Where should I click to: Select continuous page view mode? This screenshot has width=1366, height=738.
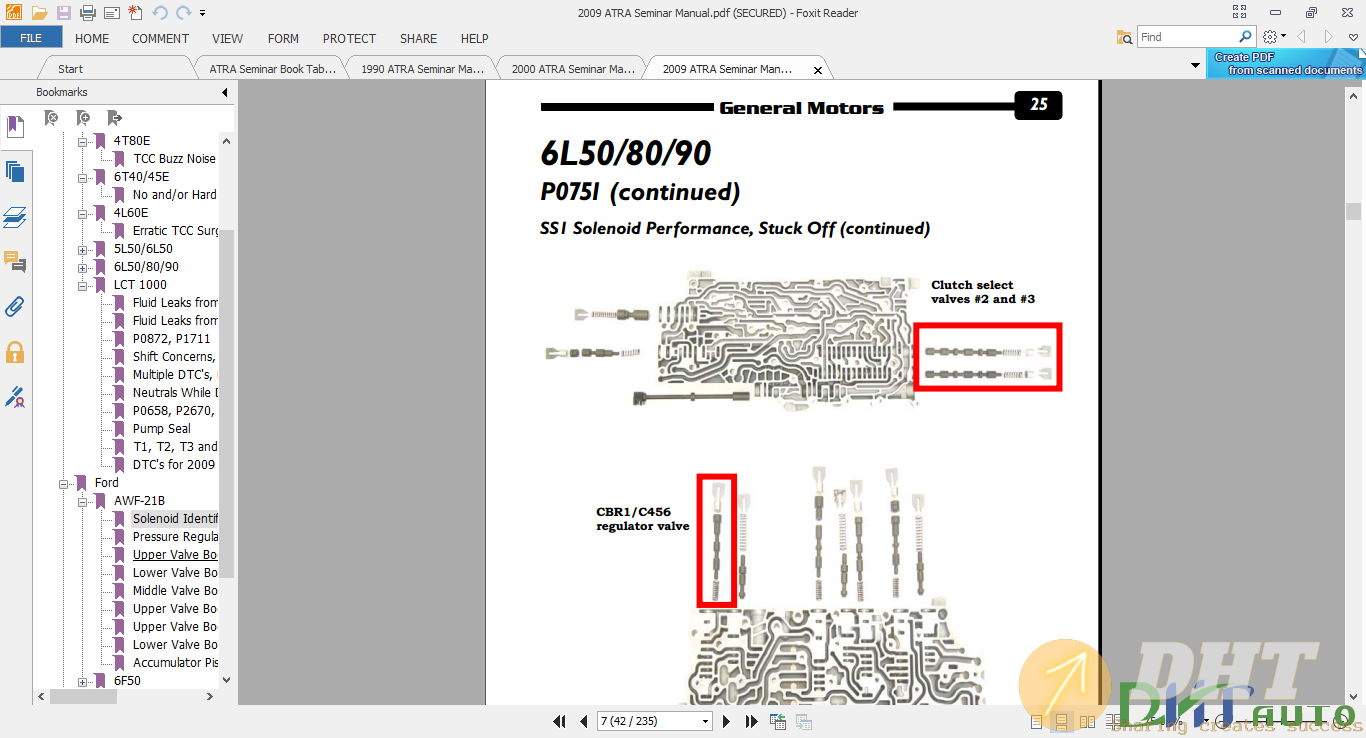[1060, 721]
